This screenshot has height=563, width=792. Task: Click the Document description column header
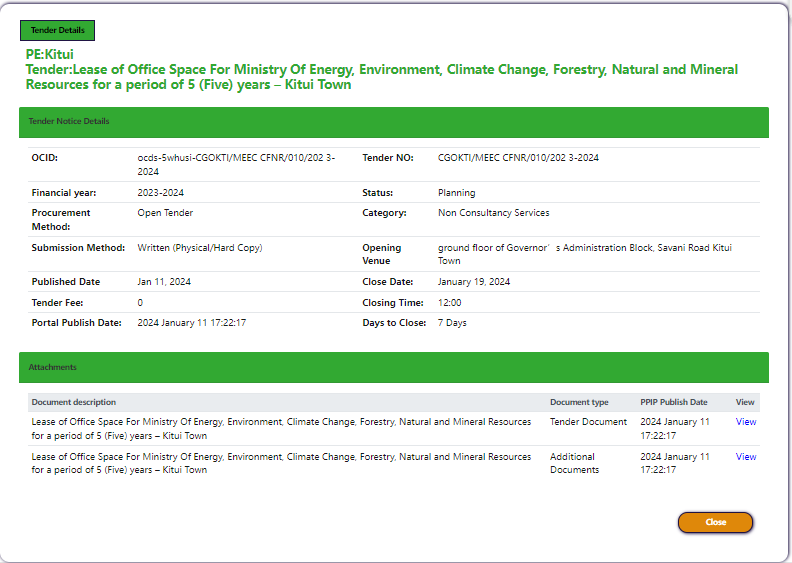point(74,402)
